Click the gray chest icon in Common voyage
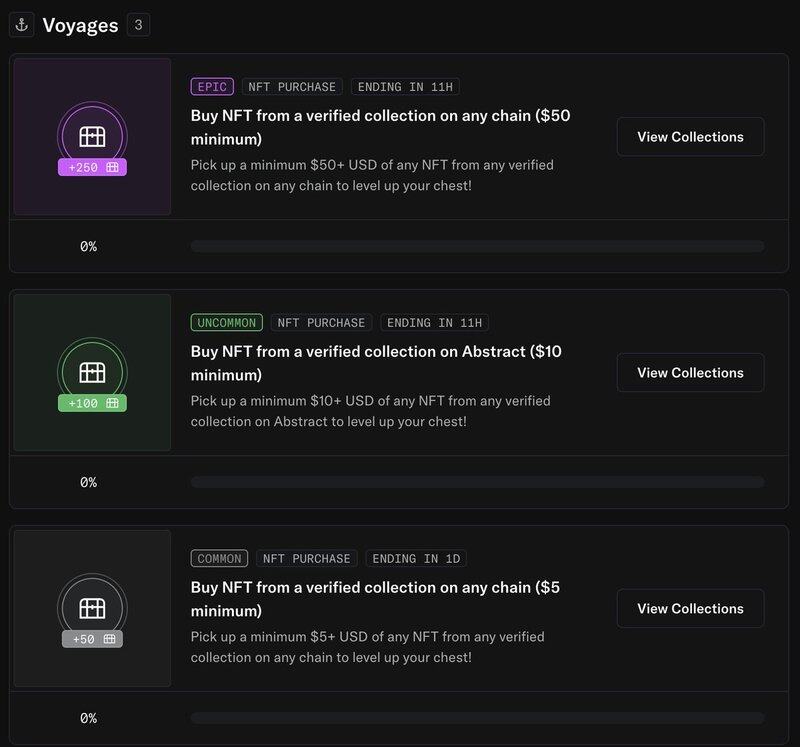This screenshot has width=800, height=747. coord(92,608)
